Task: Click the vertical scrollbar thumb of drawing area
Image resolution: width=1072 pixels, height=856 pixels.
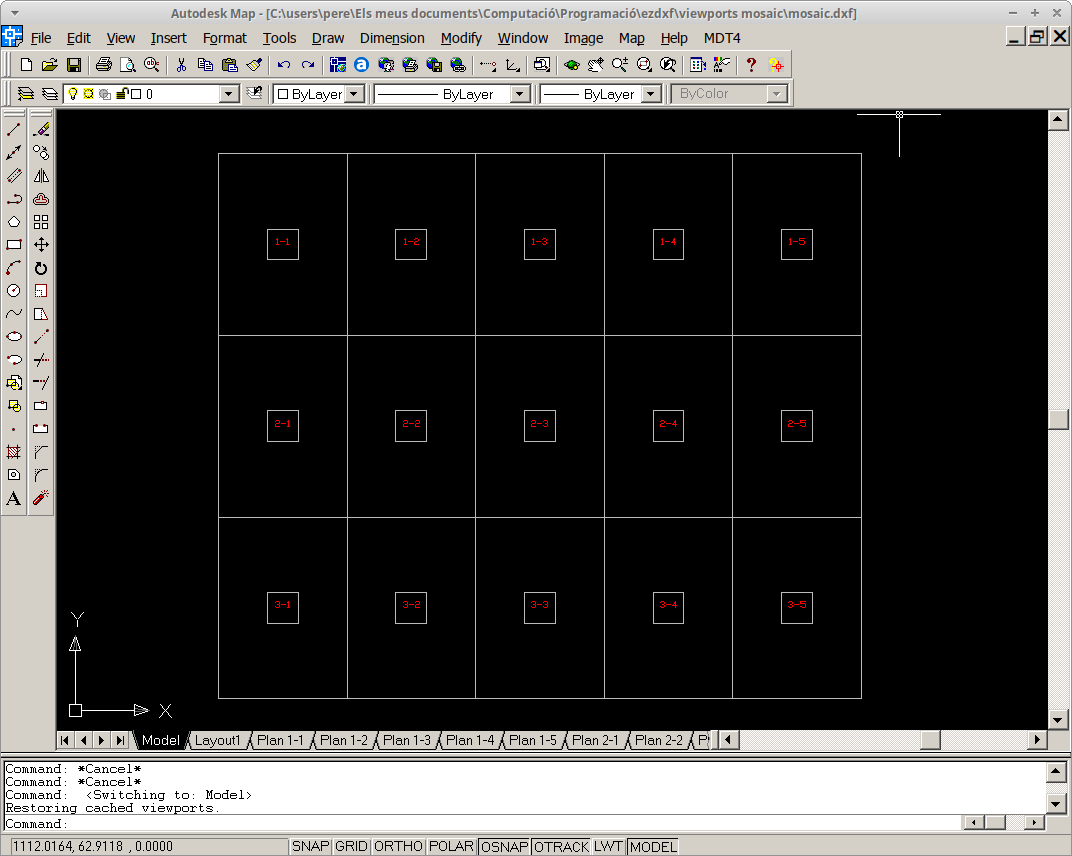Action: [x=1058, y=419]
